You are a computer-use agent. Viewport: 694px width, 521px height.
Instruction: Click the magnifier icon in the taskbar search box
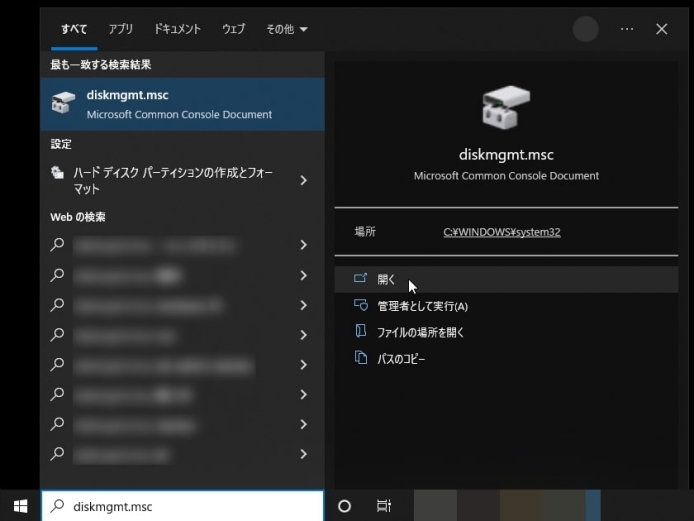tap(57, 506)
